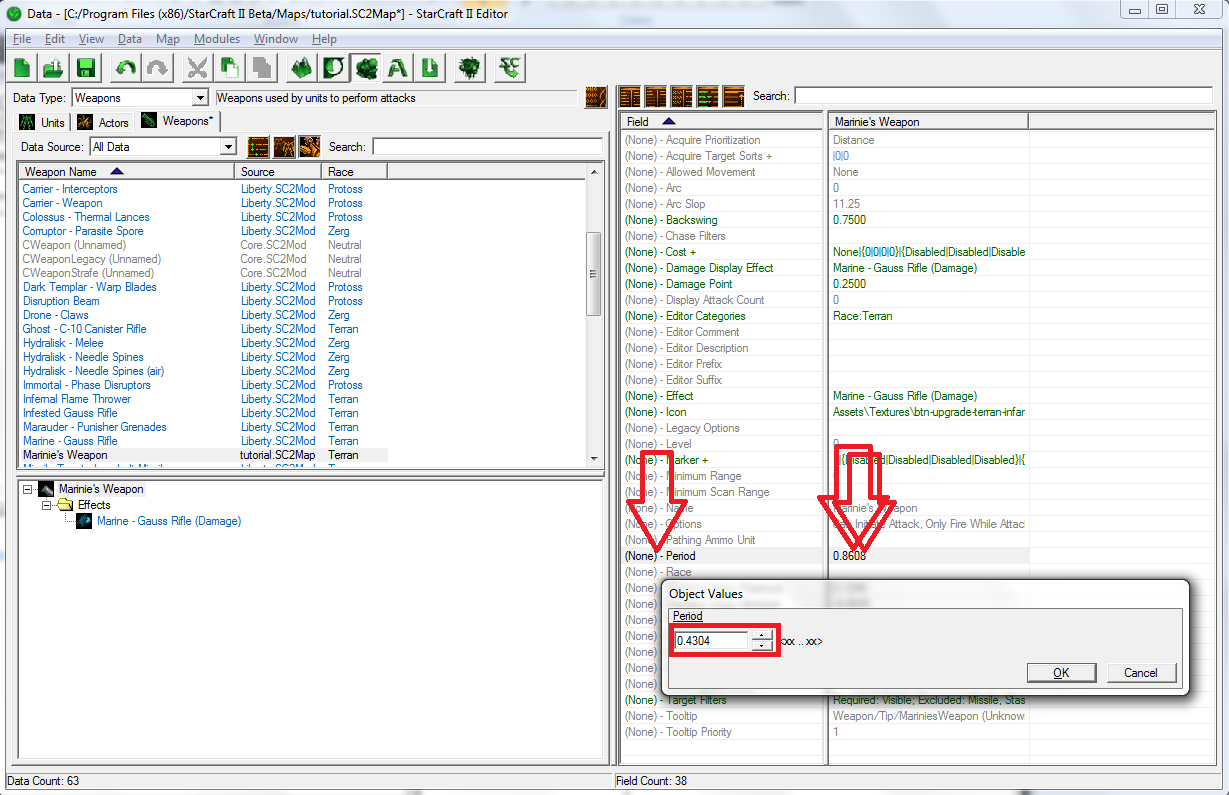The width and height of the screenshot is (1229, 795).
Task: Click the Copy icon in the toolbar
Action: (230, 68)
